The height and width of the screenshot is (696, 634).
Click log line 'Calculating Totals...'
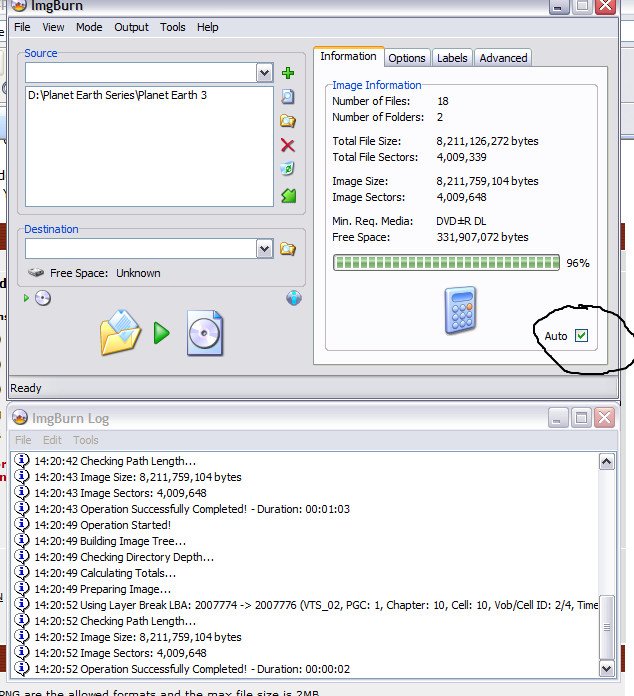[x=105, y=573]
